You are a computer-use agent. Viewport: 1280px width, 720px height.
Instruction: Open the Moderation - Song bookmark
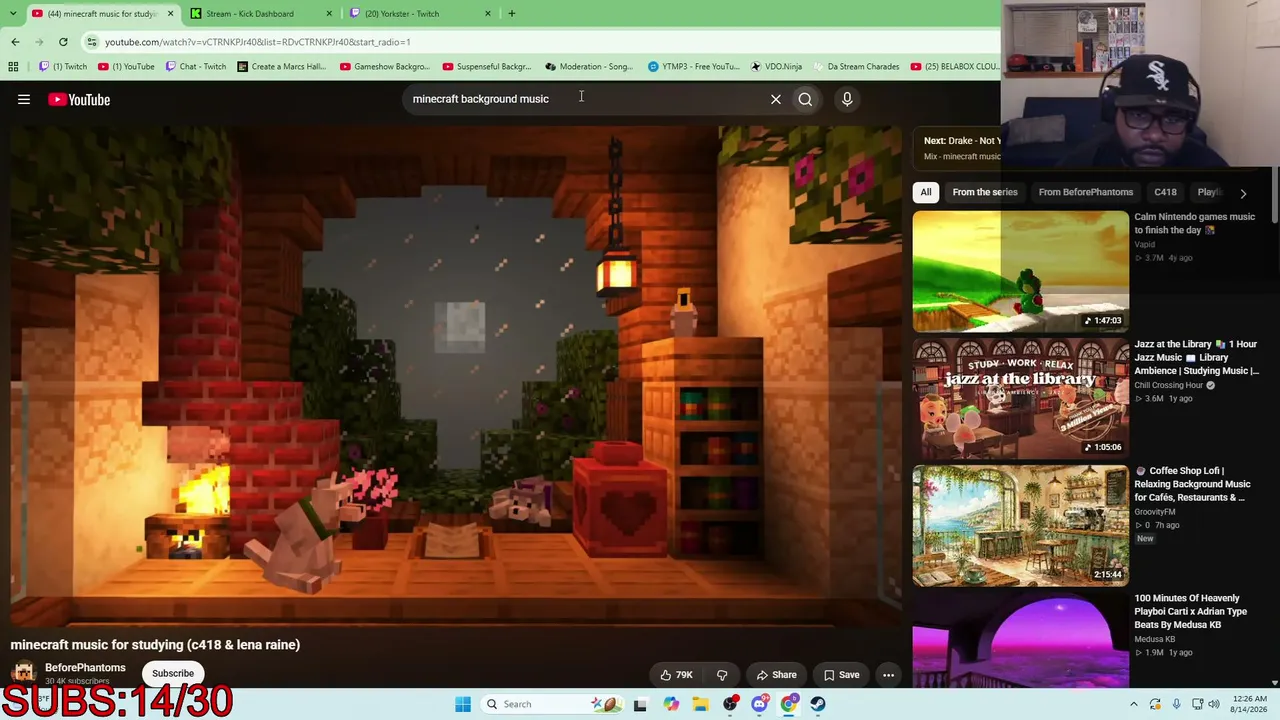589,67
